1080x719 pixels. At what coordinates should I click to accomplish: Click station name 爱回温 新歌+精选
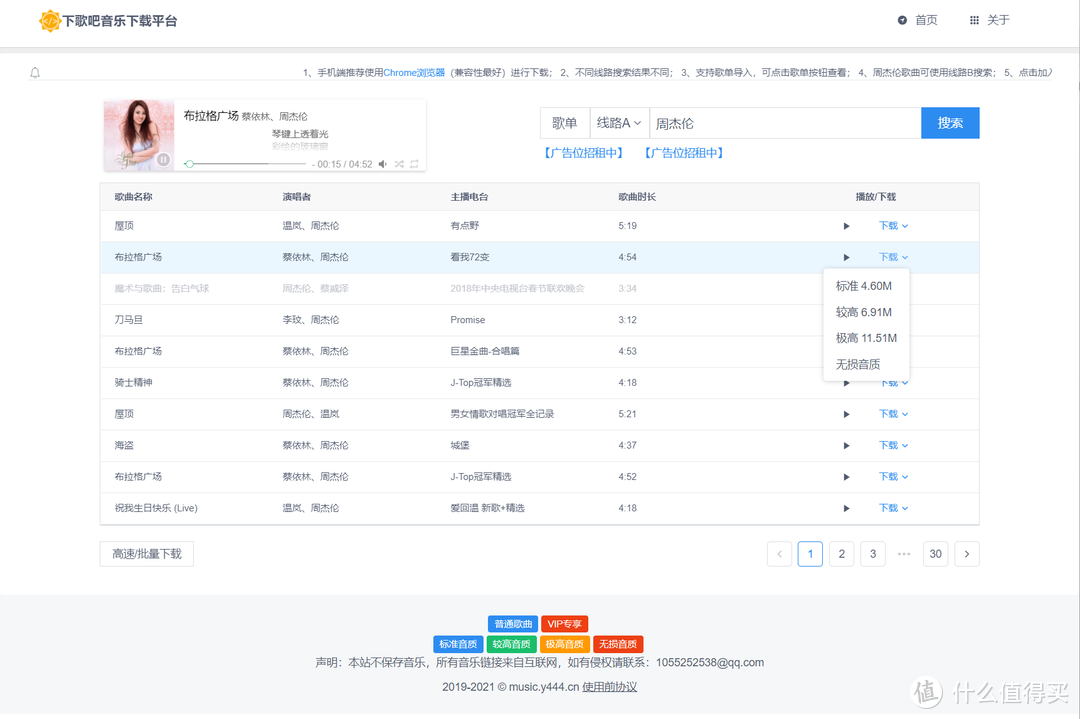point(488,508)
